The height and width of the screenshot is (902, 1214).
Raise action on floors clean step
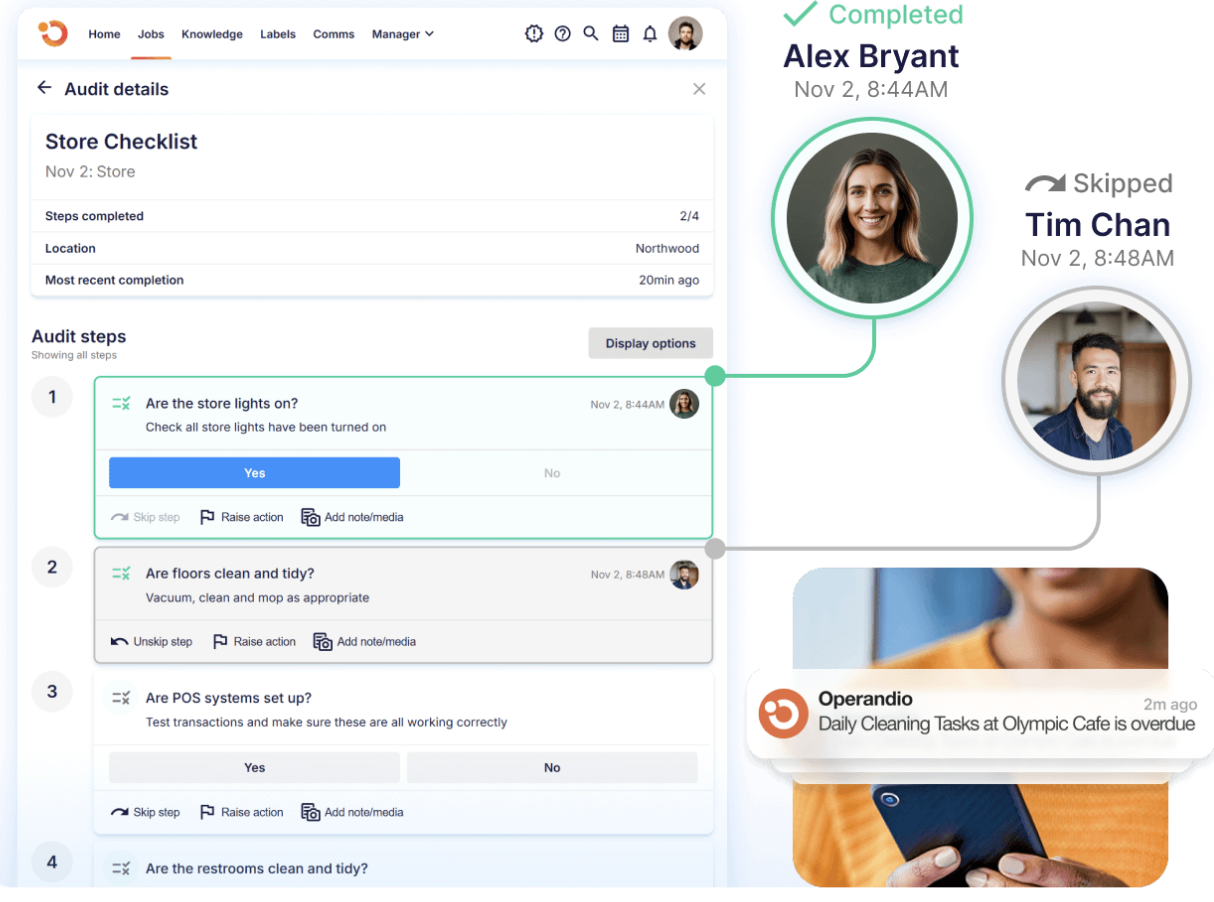(x=254, y=641)
